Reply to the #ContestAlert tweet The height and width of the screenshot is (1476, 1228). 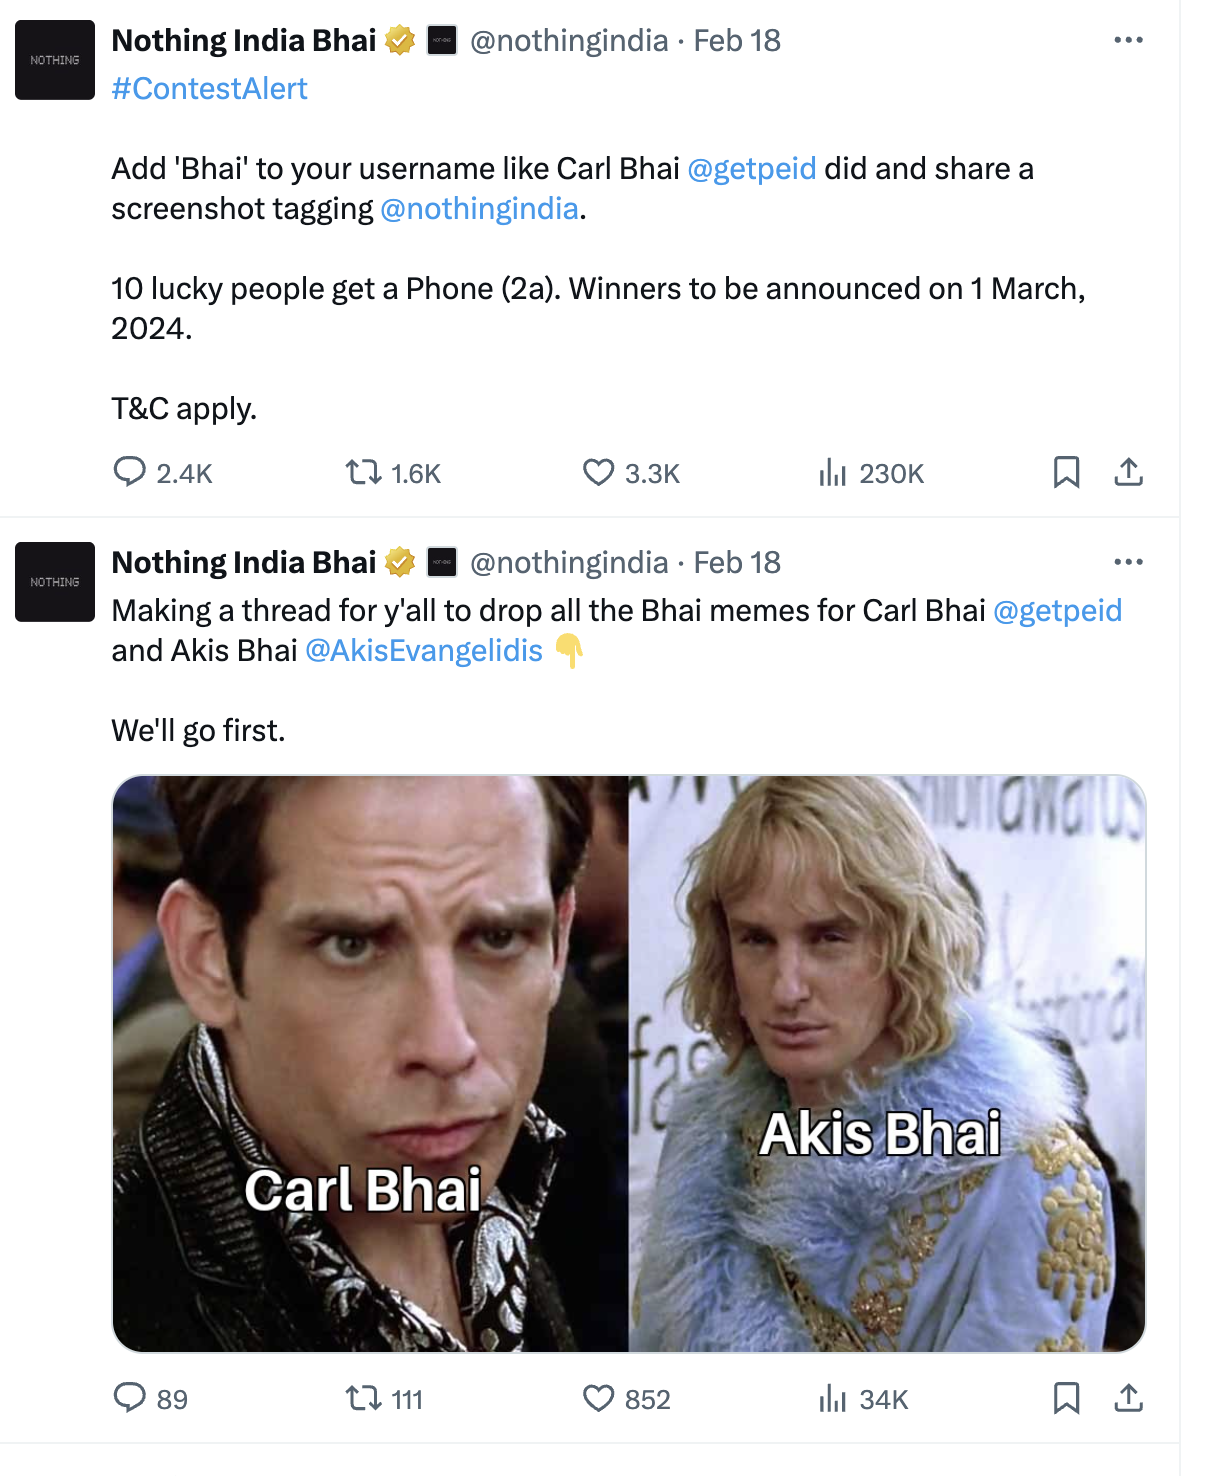[130, 472]
